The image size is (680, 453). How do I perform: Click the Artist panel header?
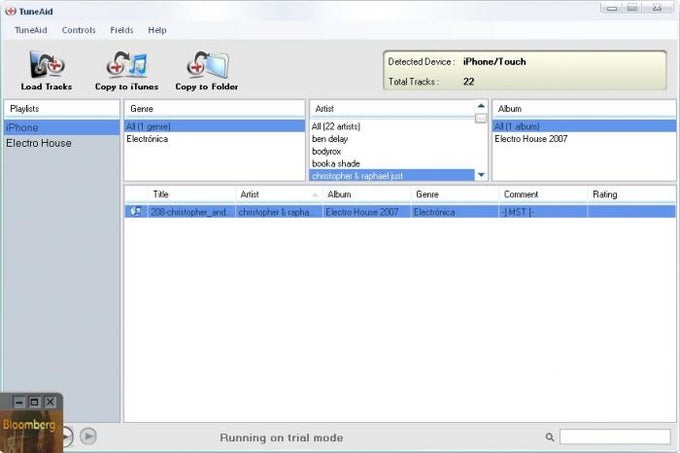coord(392,109)
